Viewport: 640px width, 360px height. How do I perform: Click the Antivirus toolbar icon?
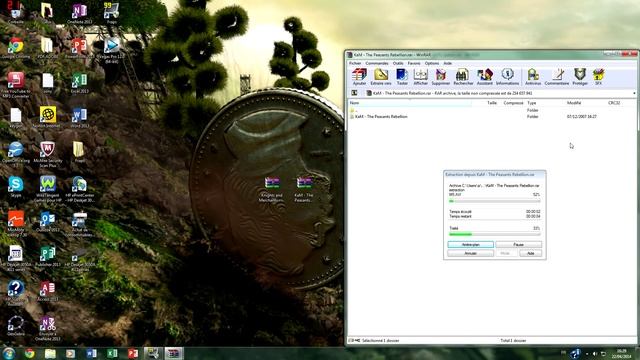point(533,77)
